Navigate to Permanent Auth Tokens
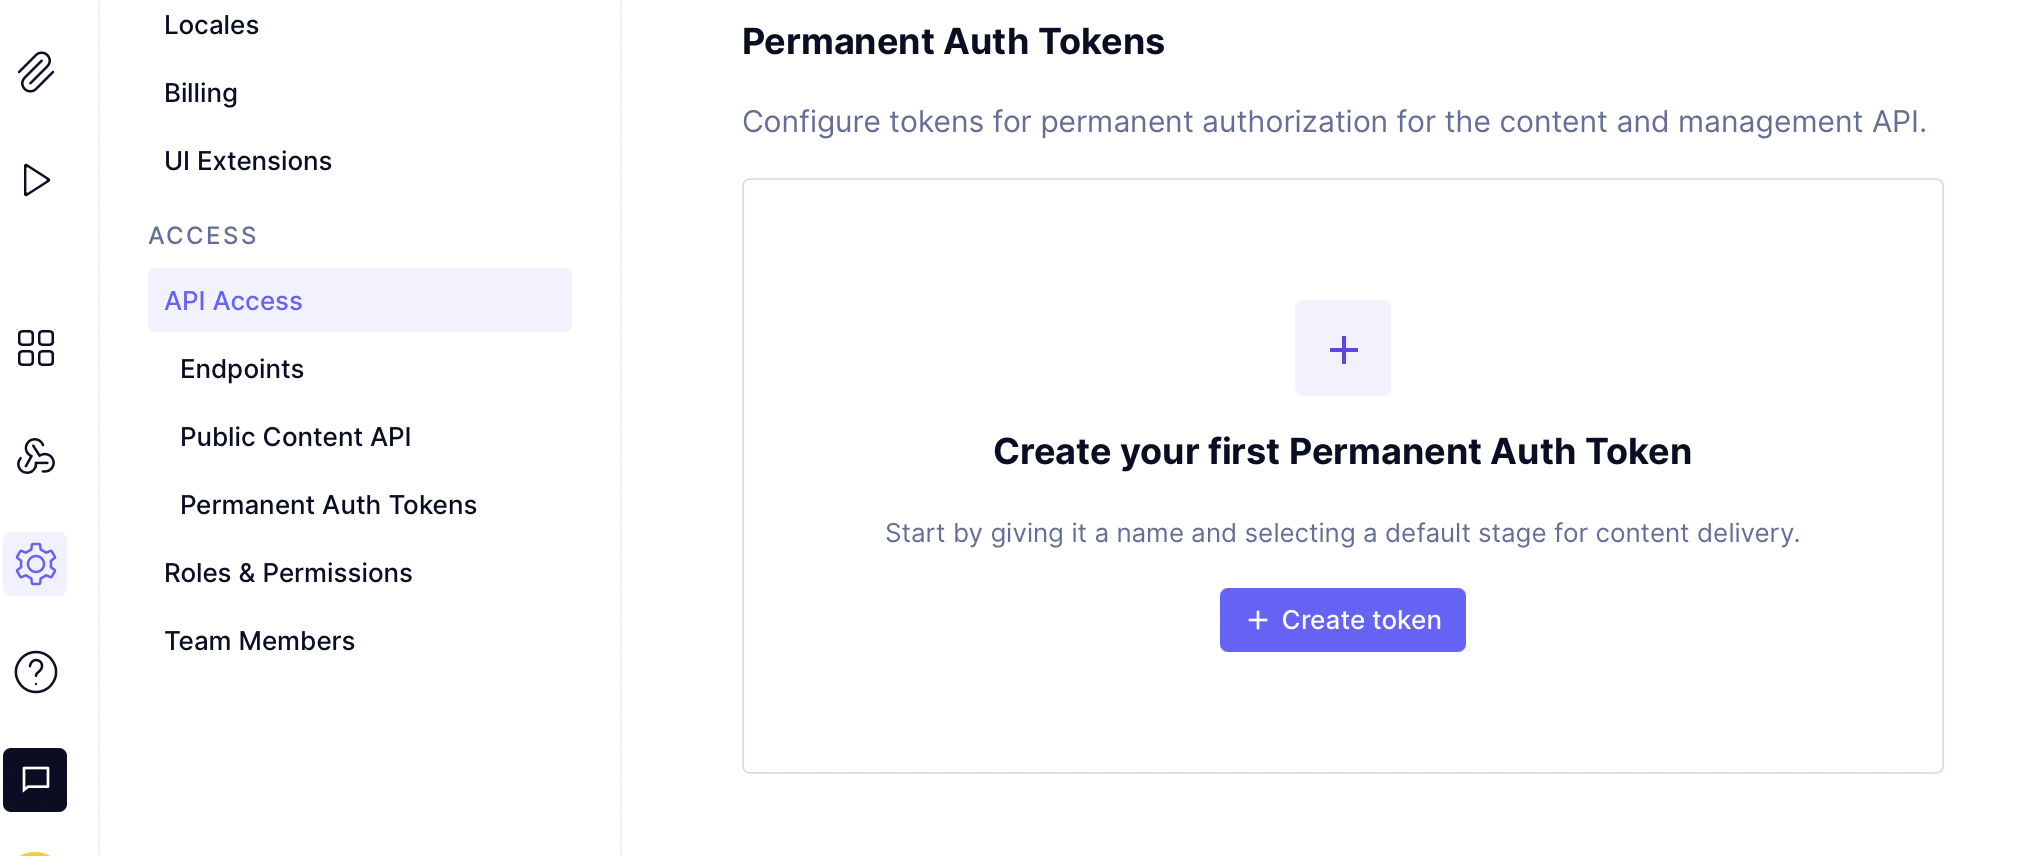2032x856 pixels. click(x=328, y=504)
